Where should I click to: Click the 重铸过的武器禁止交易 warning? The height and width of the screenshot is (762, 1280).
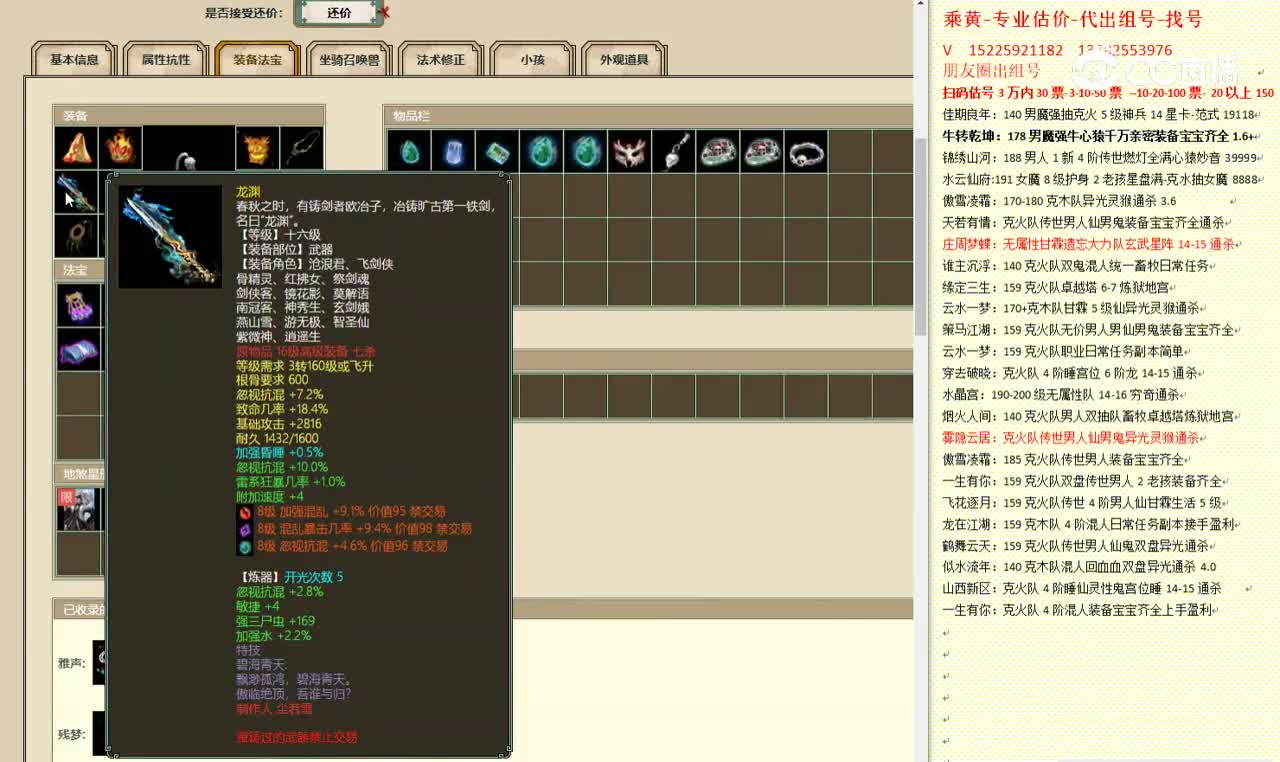click(x=296, y=737)
